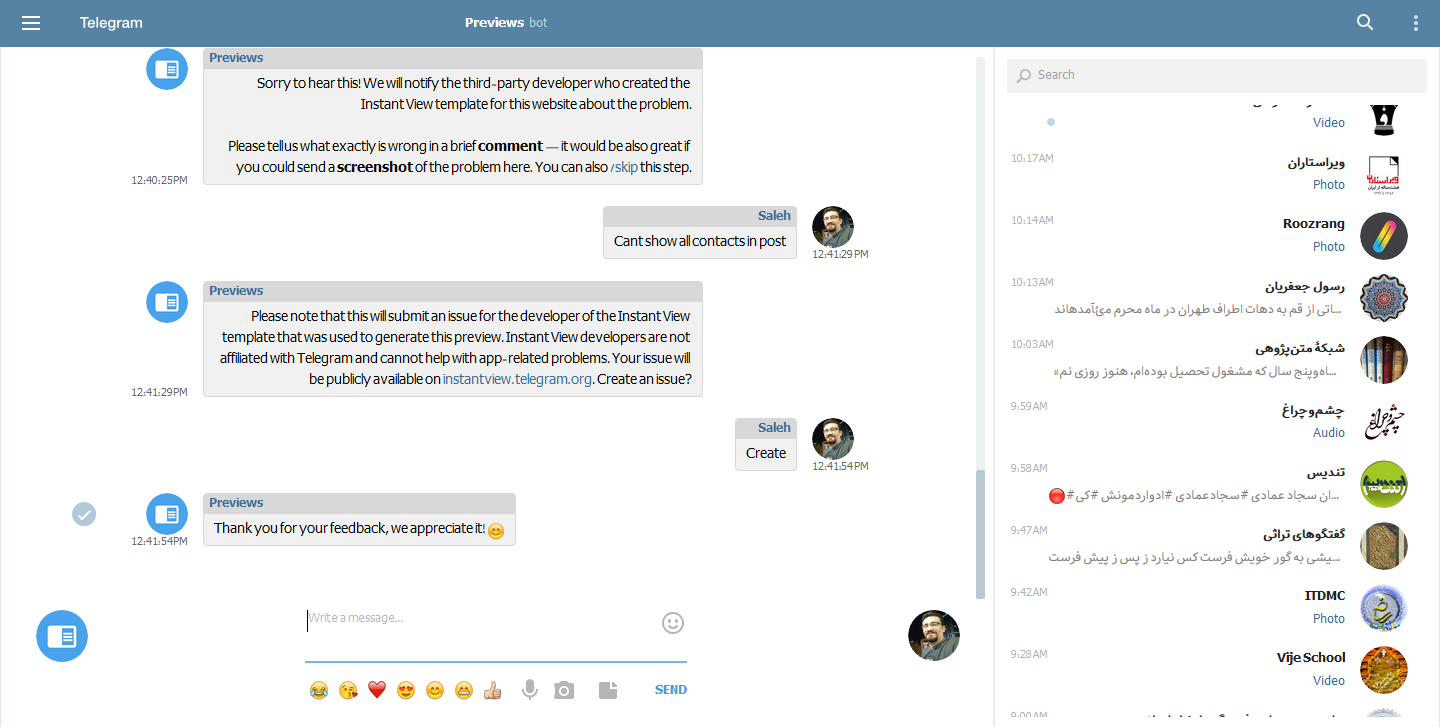Viewport: 1440px width, 727px height.
Task: Open the three-dot options menu
Action: 1415,22
